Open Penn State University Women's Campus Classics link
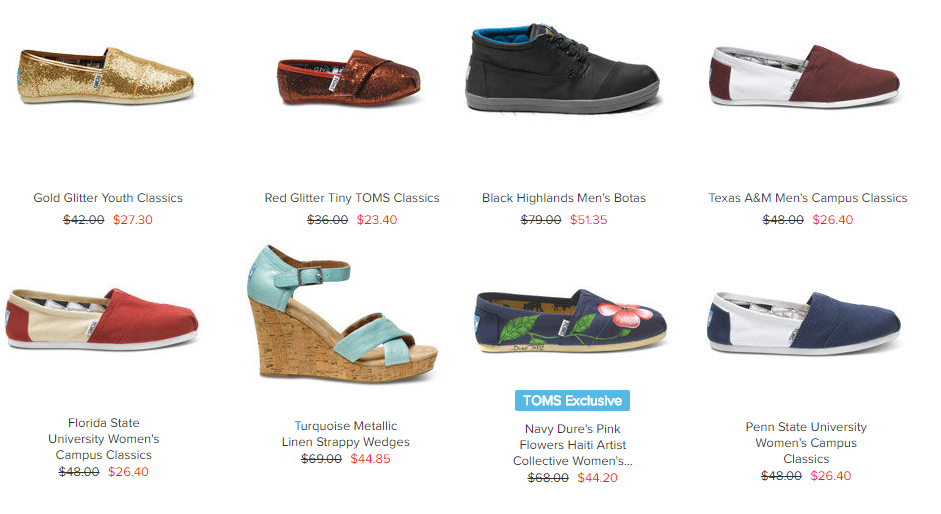The width and height of the screenshot is (941, 514). point(806,443)
